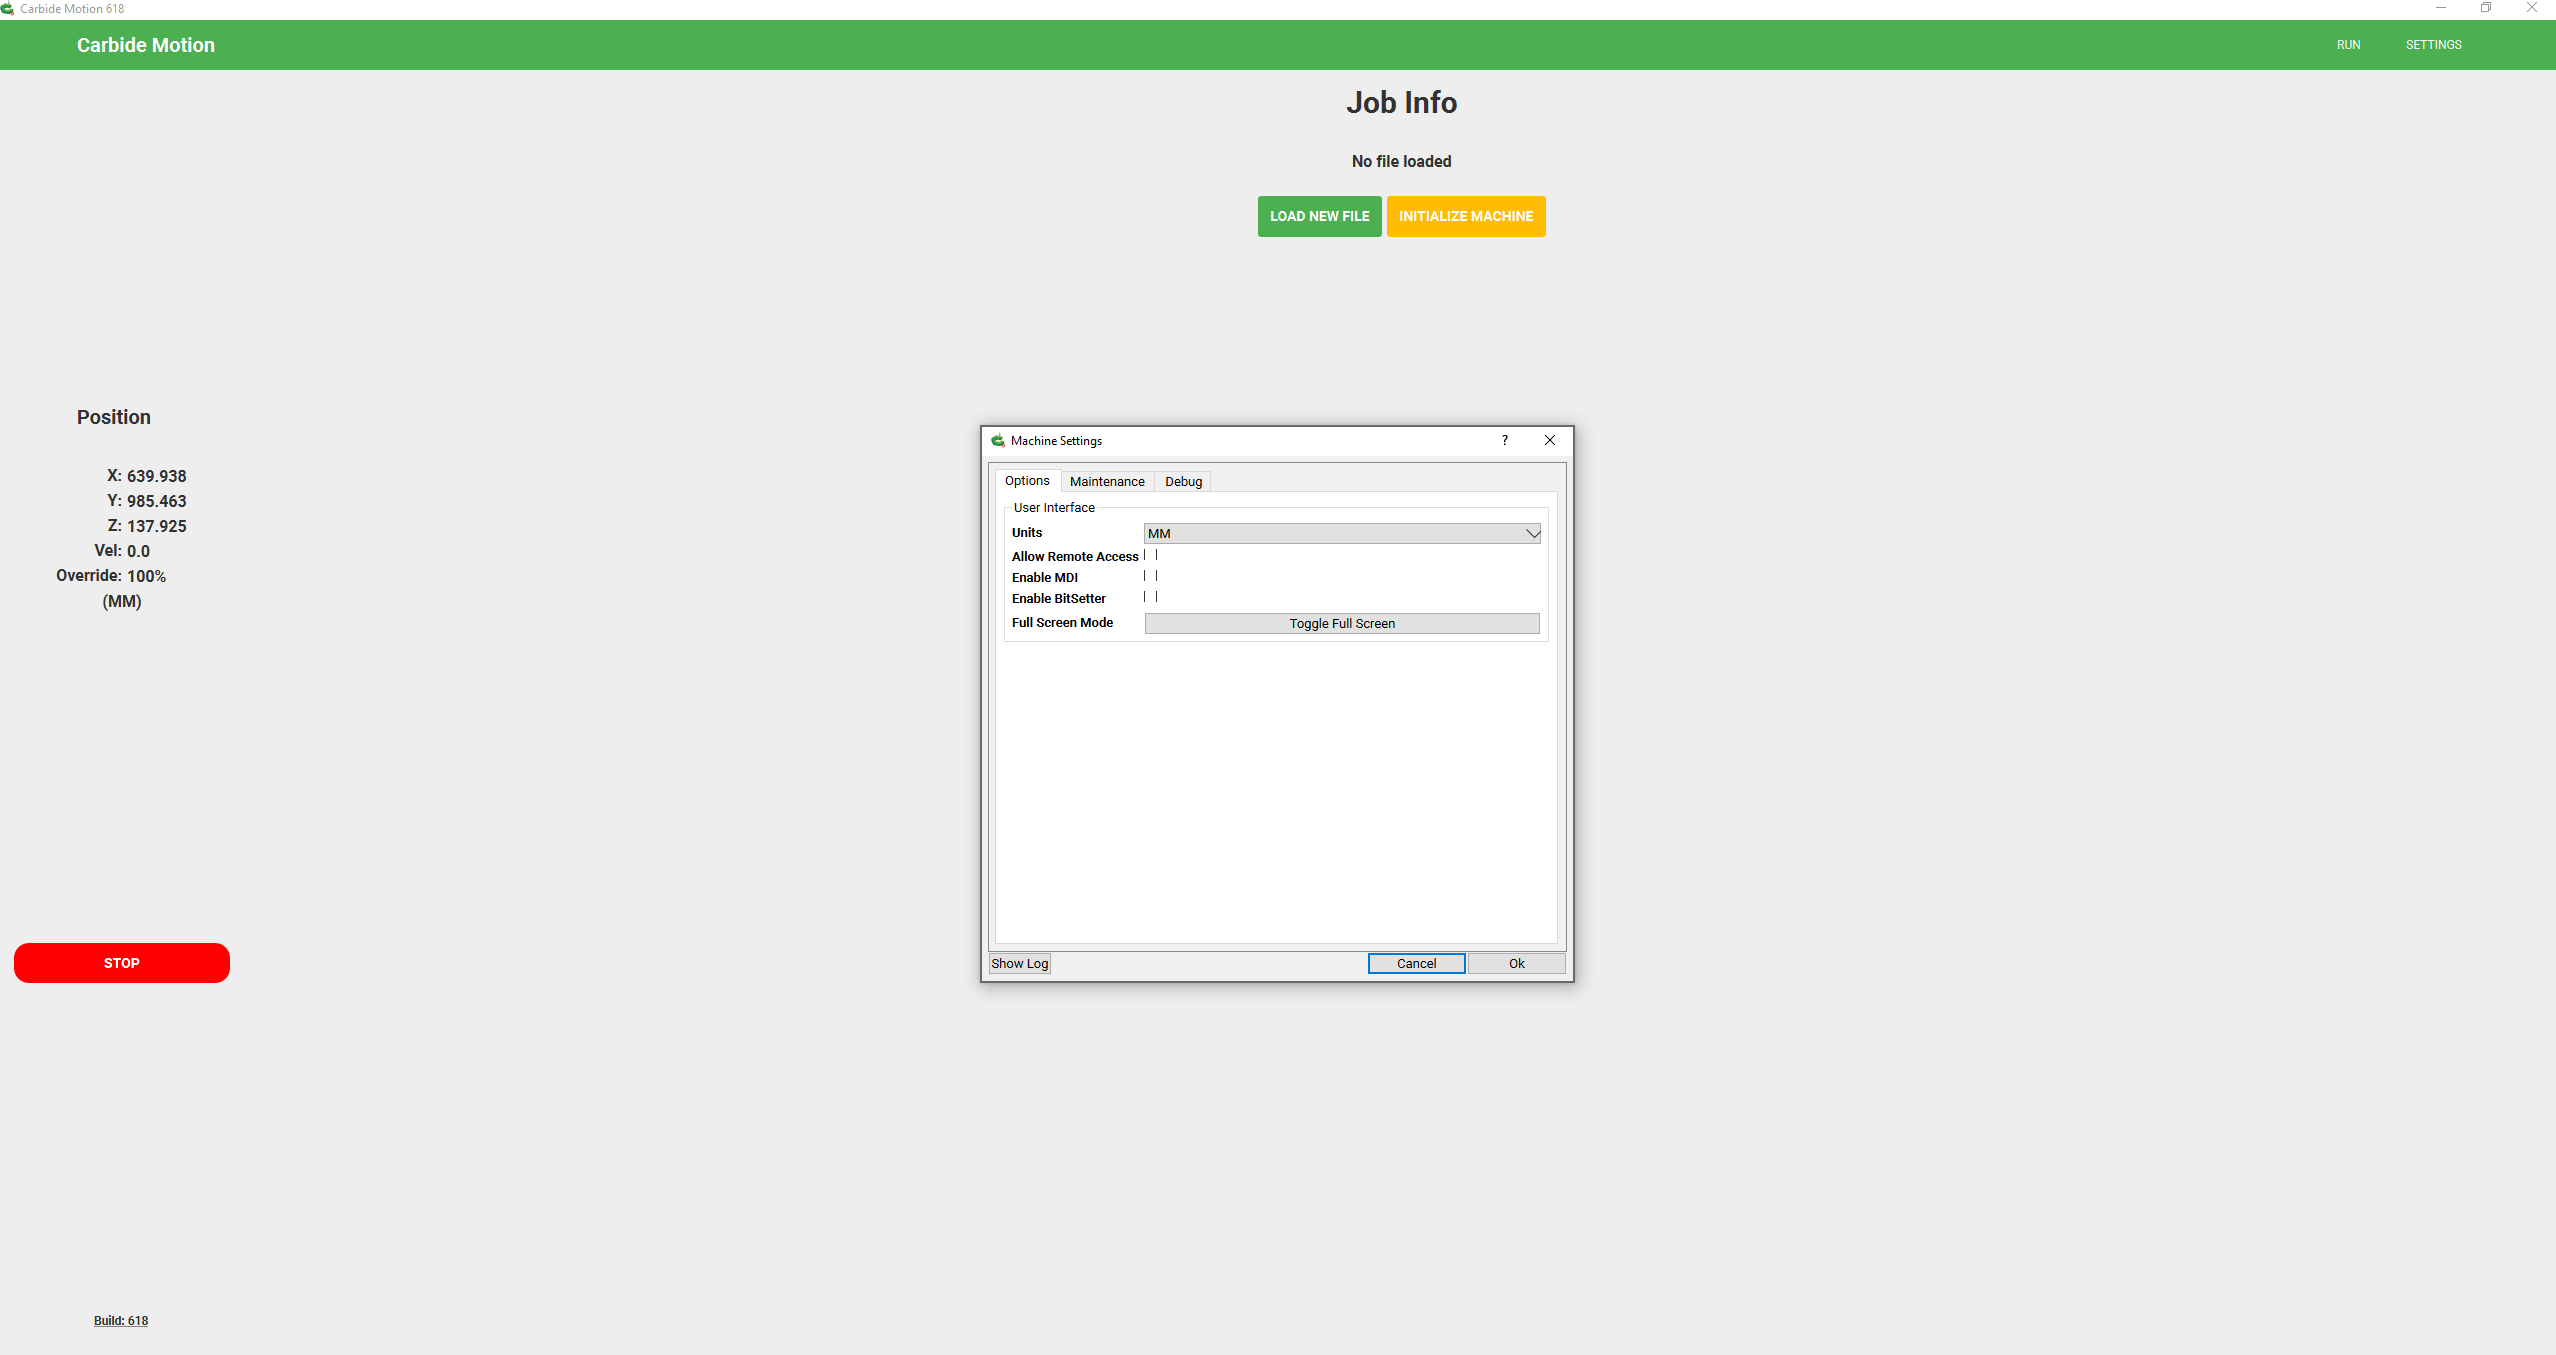Click the Override: 100% readout

coord(111,576)
